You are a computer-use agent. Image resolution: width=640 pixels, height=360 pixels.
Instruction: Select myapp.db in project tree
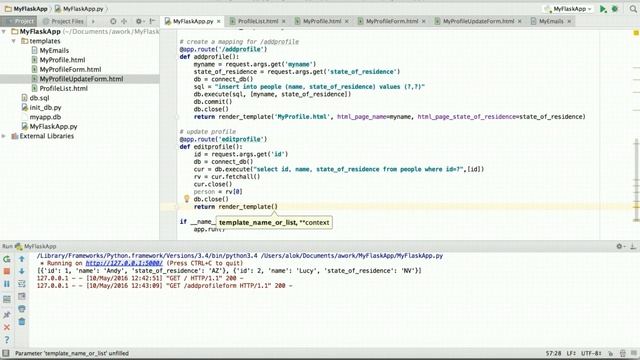45,117
